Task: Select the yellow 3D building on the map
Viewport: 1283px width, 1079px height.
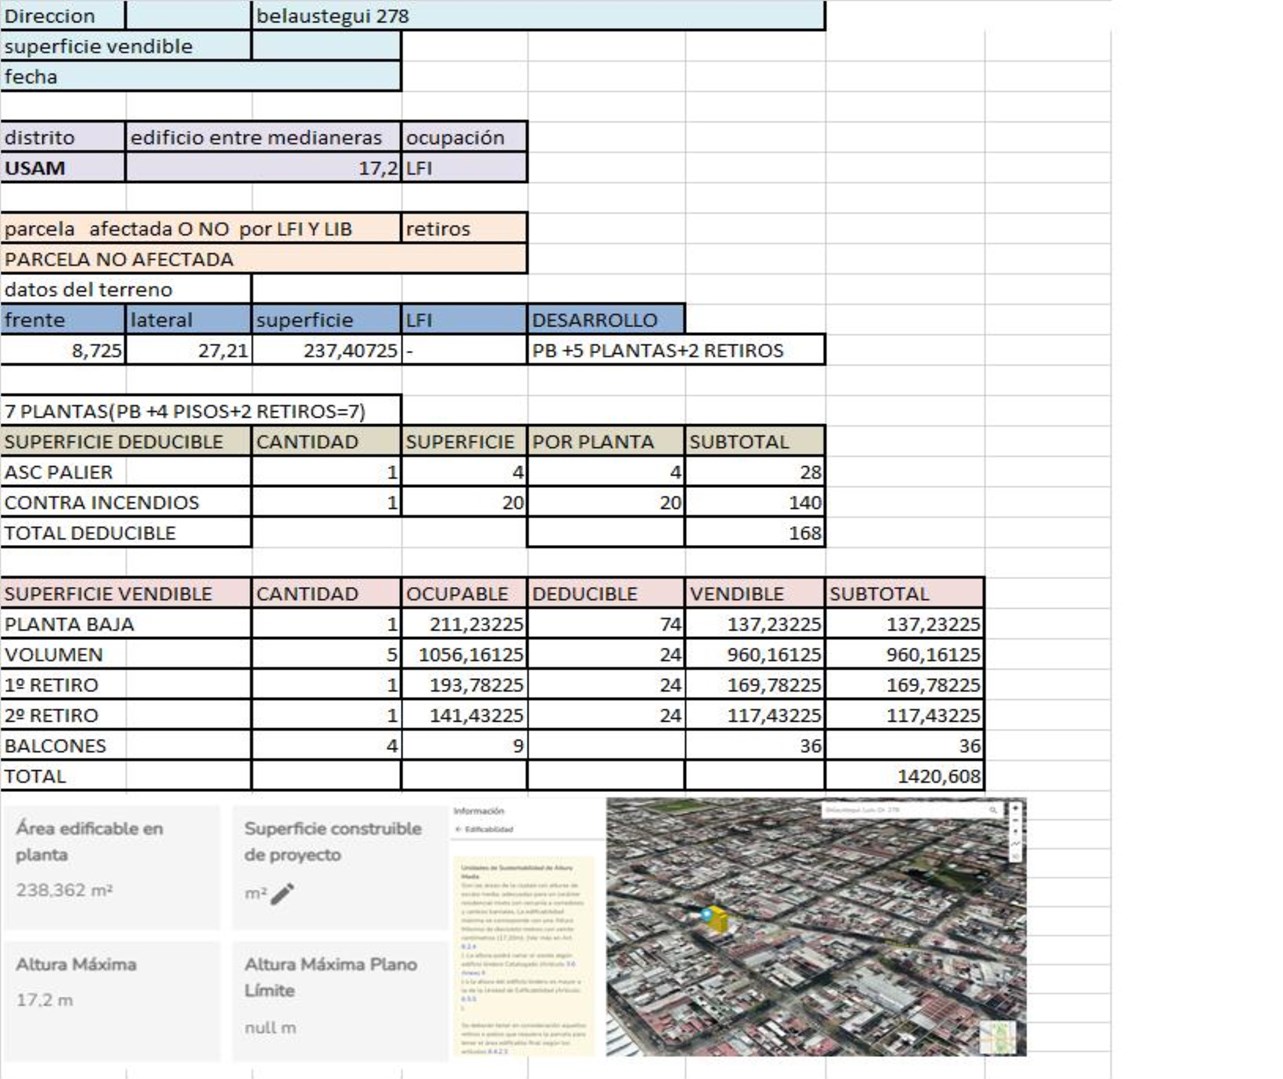Action: tap(719, 922)
